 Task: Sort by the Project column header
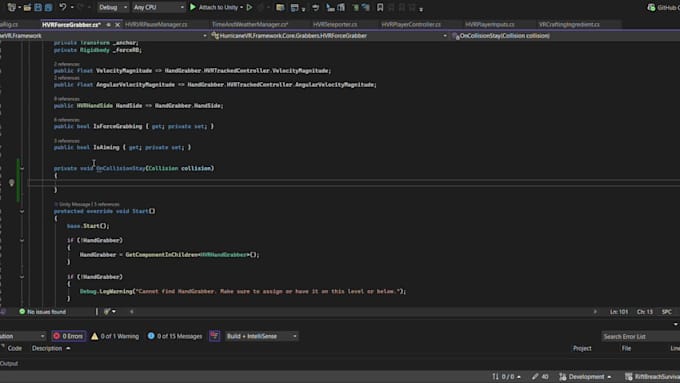click(582, 348)
